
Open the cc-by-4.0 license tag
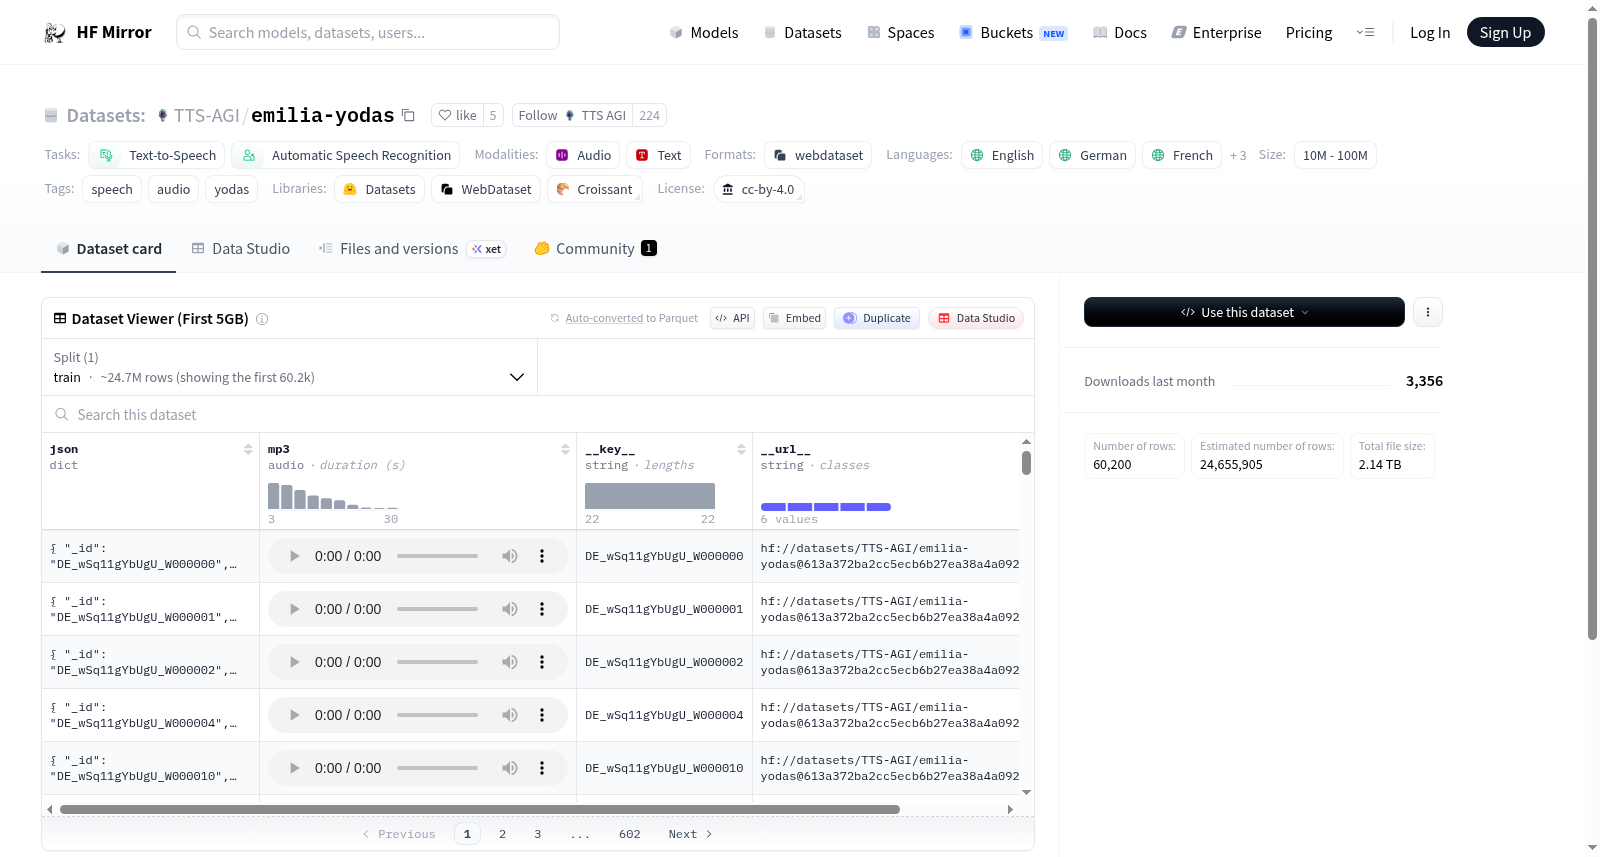click(759, 190)
